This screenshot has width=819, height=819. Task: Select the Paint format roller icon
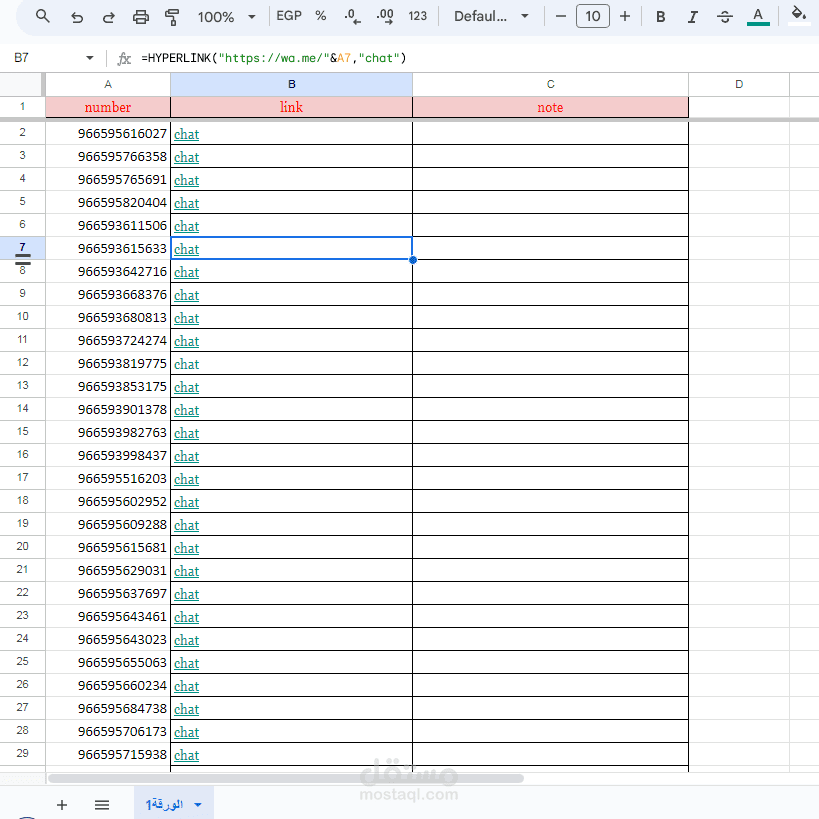click(172, 17)
